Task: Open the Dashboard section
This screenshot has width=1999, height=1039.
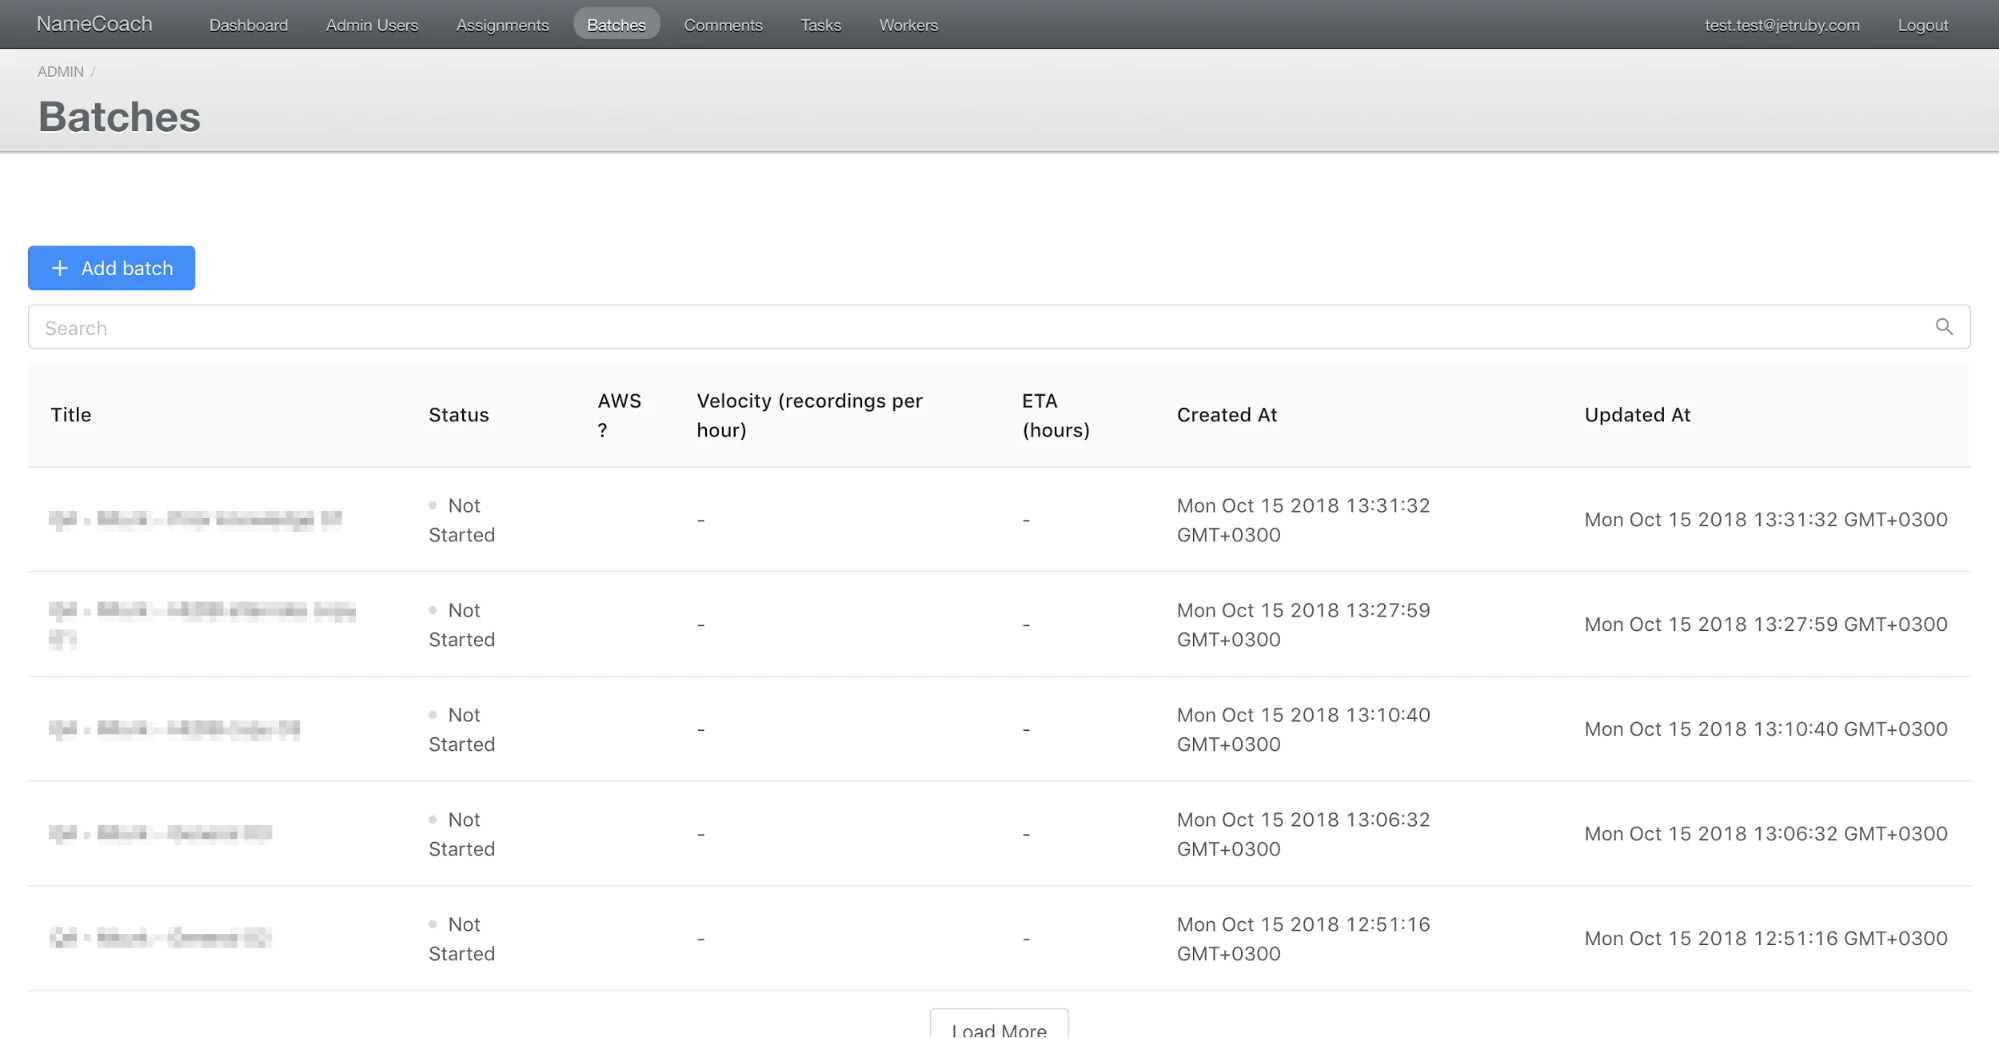Action: (248, 24)
